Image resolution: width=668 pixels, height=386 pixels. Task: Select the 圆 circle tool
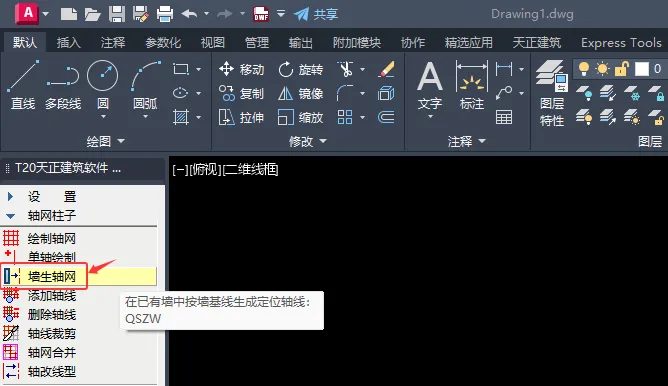pos(103,85)
